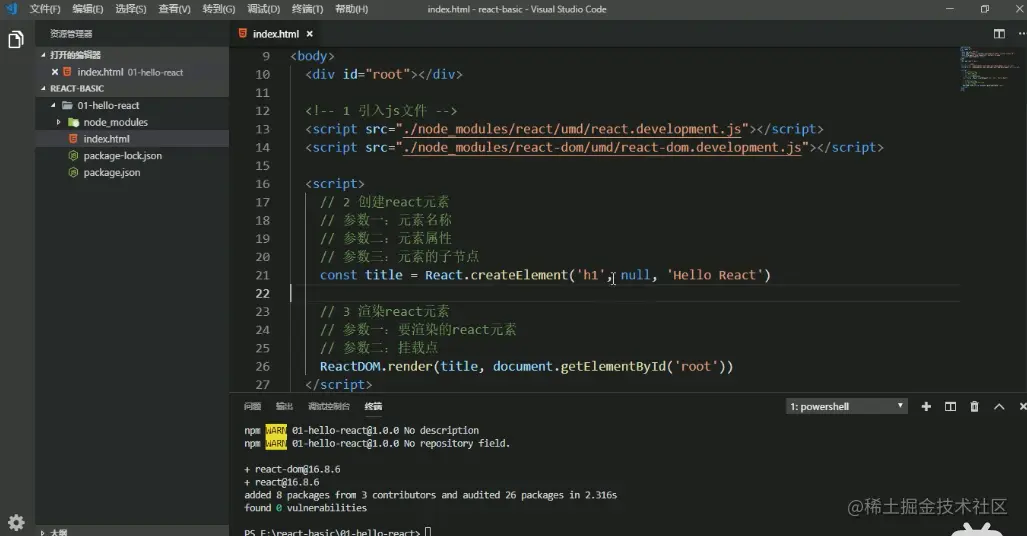Click the react-dom.development.js script path link
The height and width of the screenshot is (536, 1027).
[x=602, y=147]
